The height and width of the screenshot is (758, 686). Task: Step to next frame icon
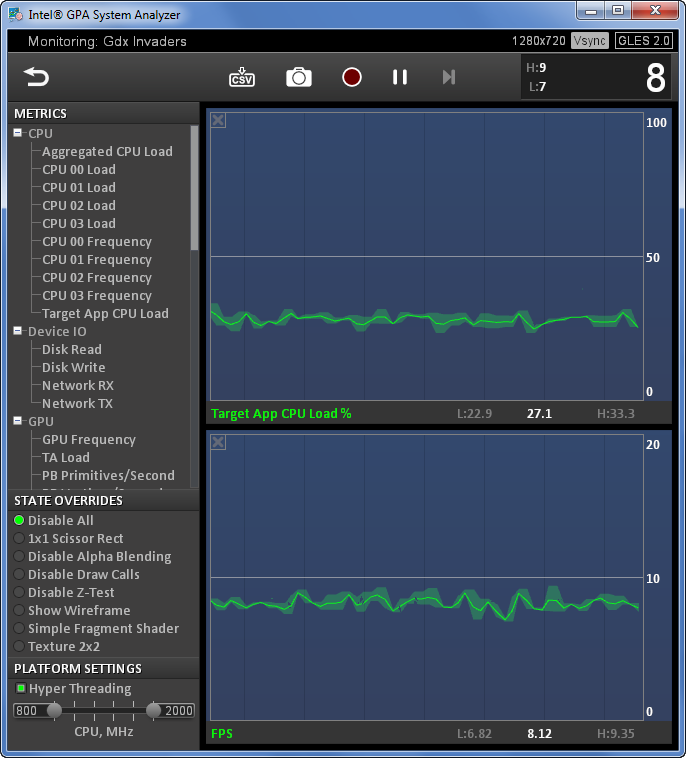click(x=449, y=77)
